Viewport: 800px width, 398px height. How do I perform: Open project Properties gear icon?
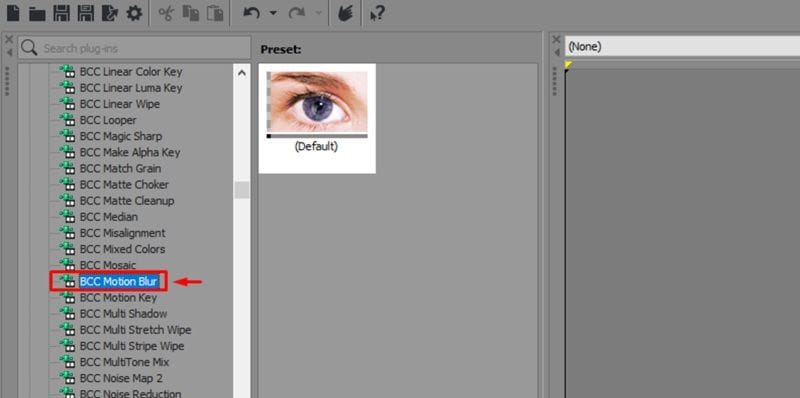click(x=134, y=13)
